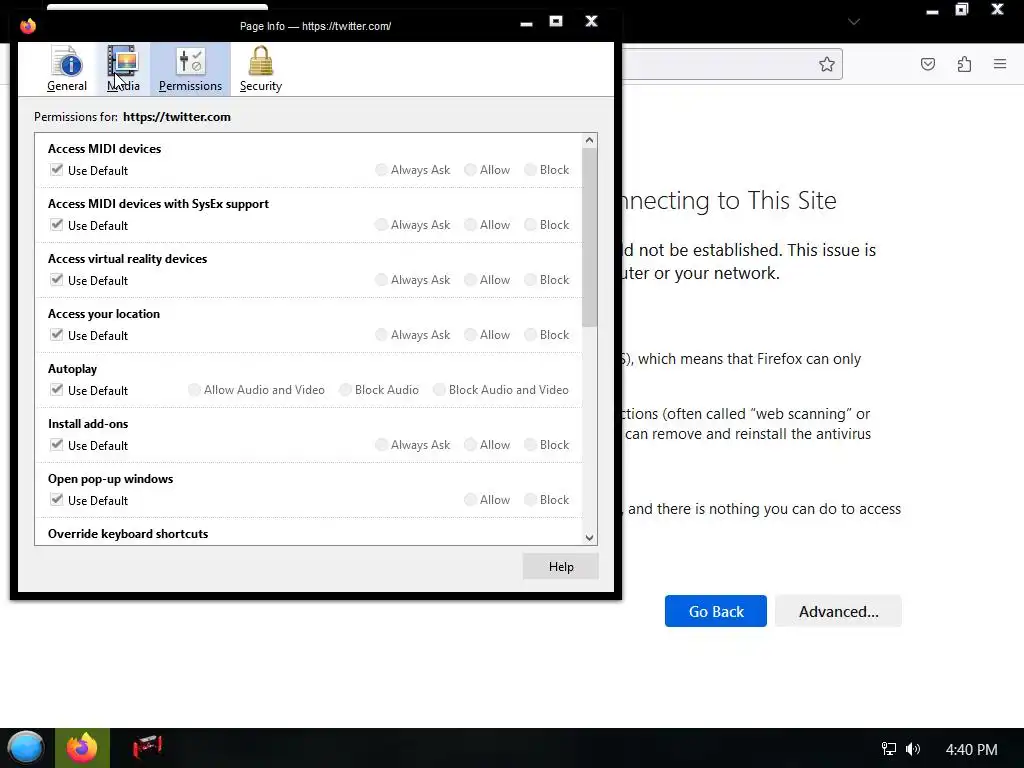Open the Security tab with lock icon
This screenshot has height=768, width=1024.
[x=261, y=69]
